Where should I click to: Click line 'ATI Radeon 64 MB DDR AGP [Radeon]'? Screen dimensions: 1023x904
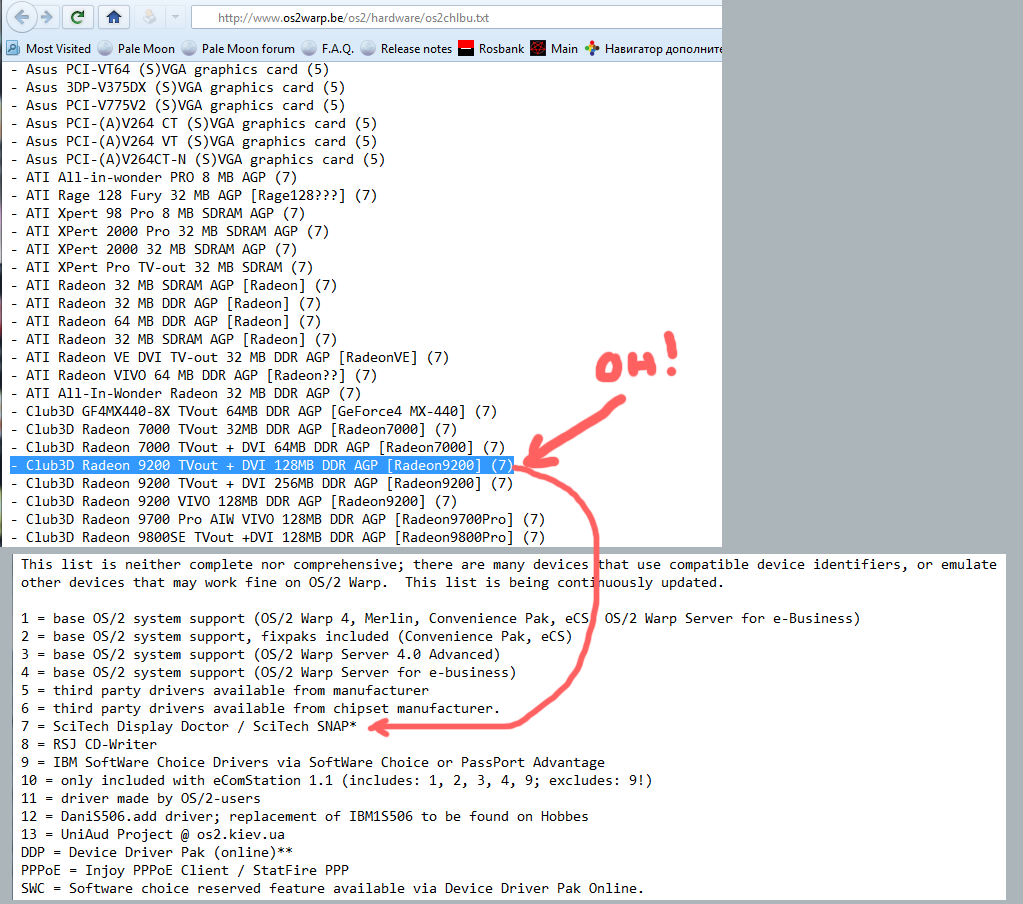[166, 322]
